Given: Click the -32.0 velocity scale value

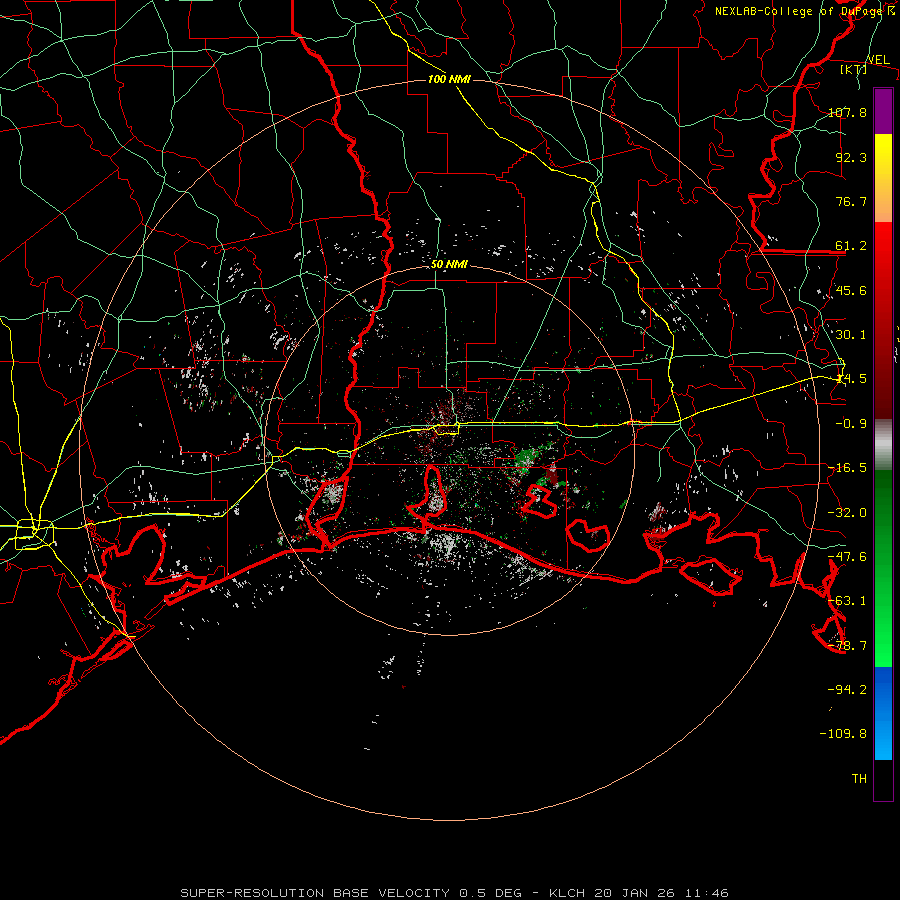Looking at the screenshot, I should pos(847,513).
